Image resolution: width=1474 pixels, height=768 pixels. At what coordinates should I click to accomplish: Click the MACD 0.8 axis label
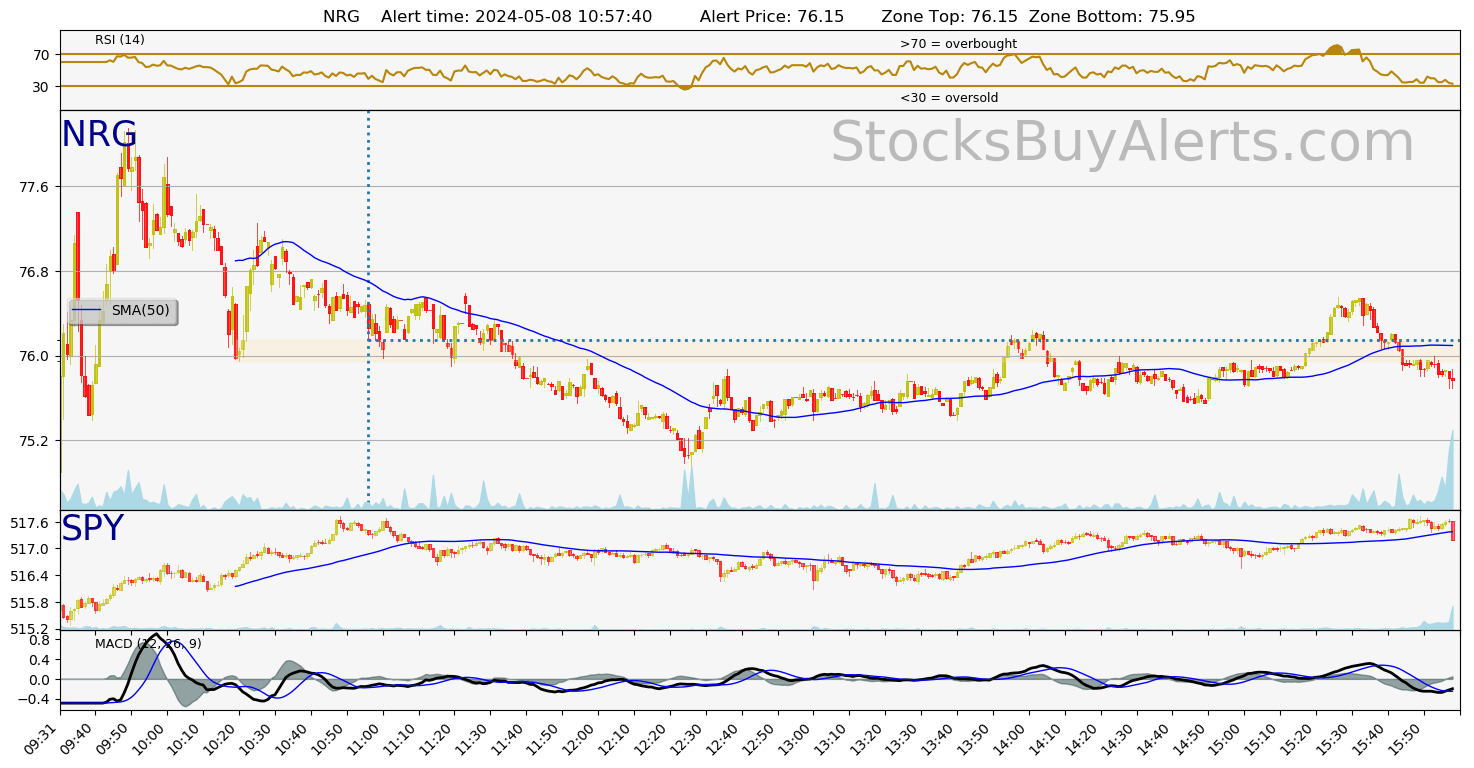point(38,640)
